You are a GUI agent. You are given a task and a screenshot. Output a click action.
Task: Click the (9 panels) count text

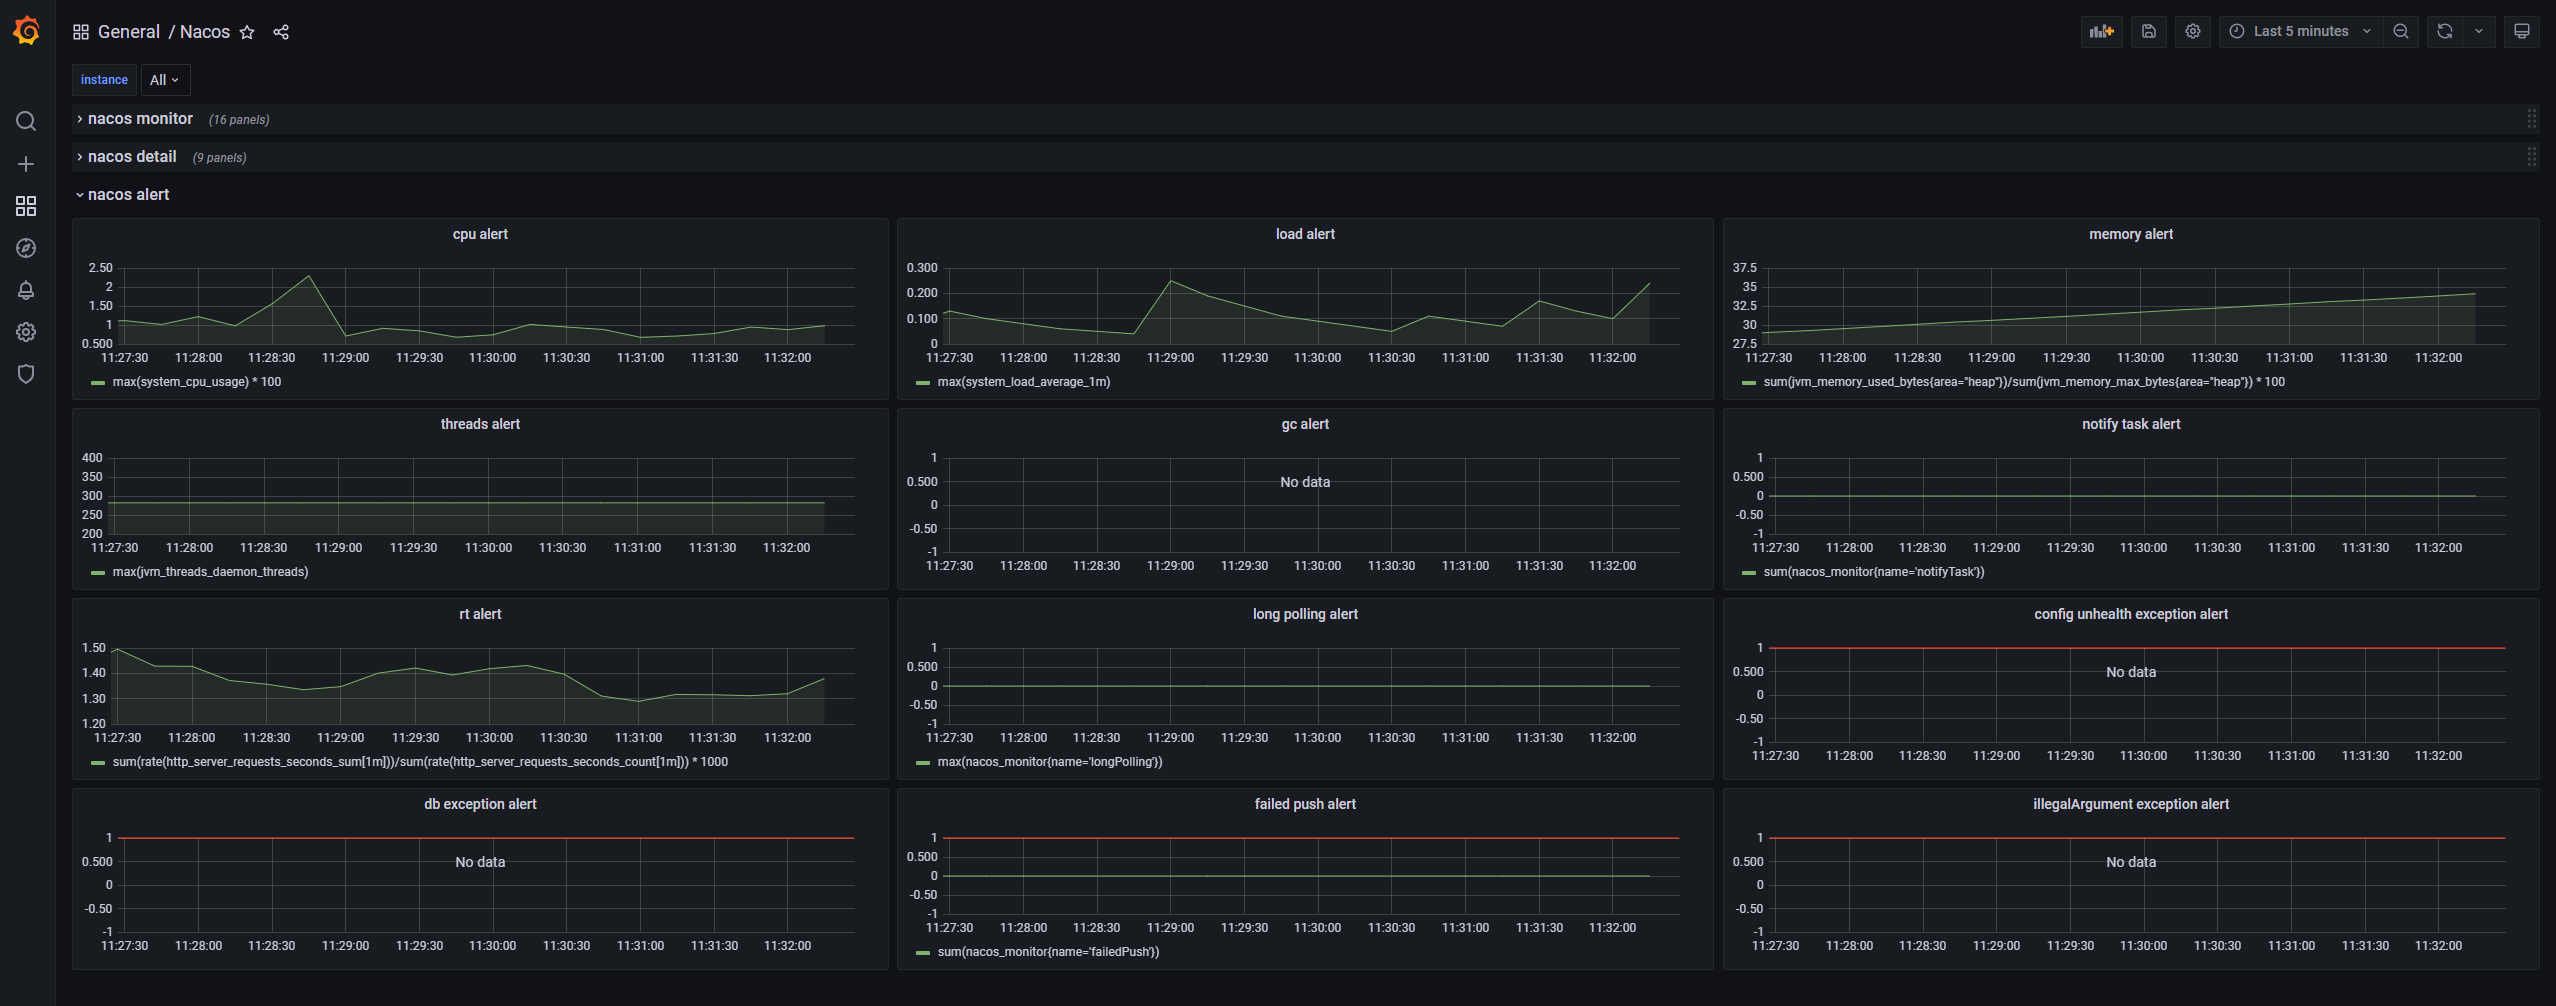(x=219, y=158)
